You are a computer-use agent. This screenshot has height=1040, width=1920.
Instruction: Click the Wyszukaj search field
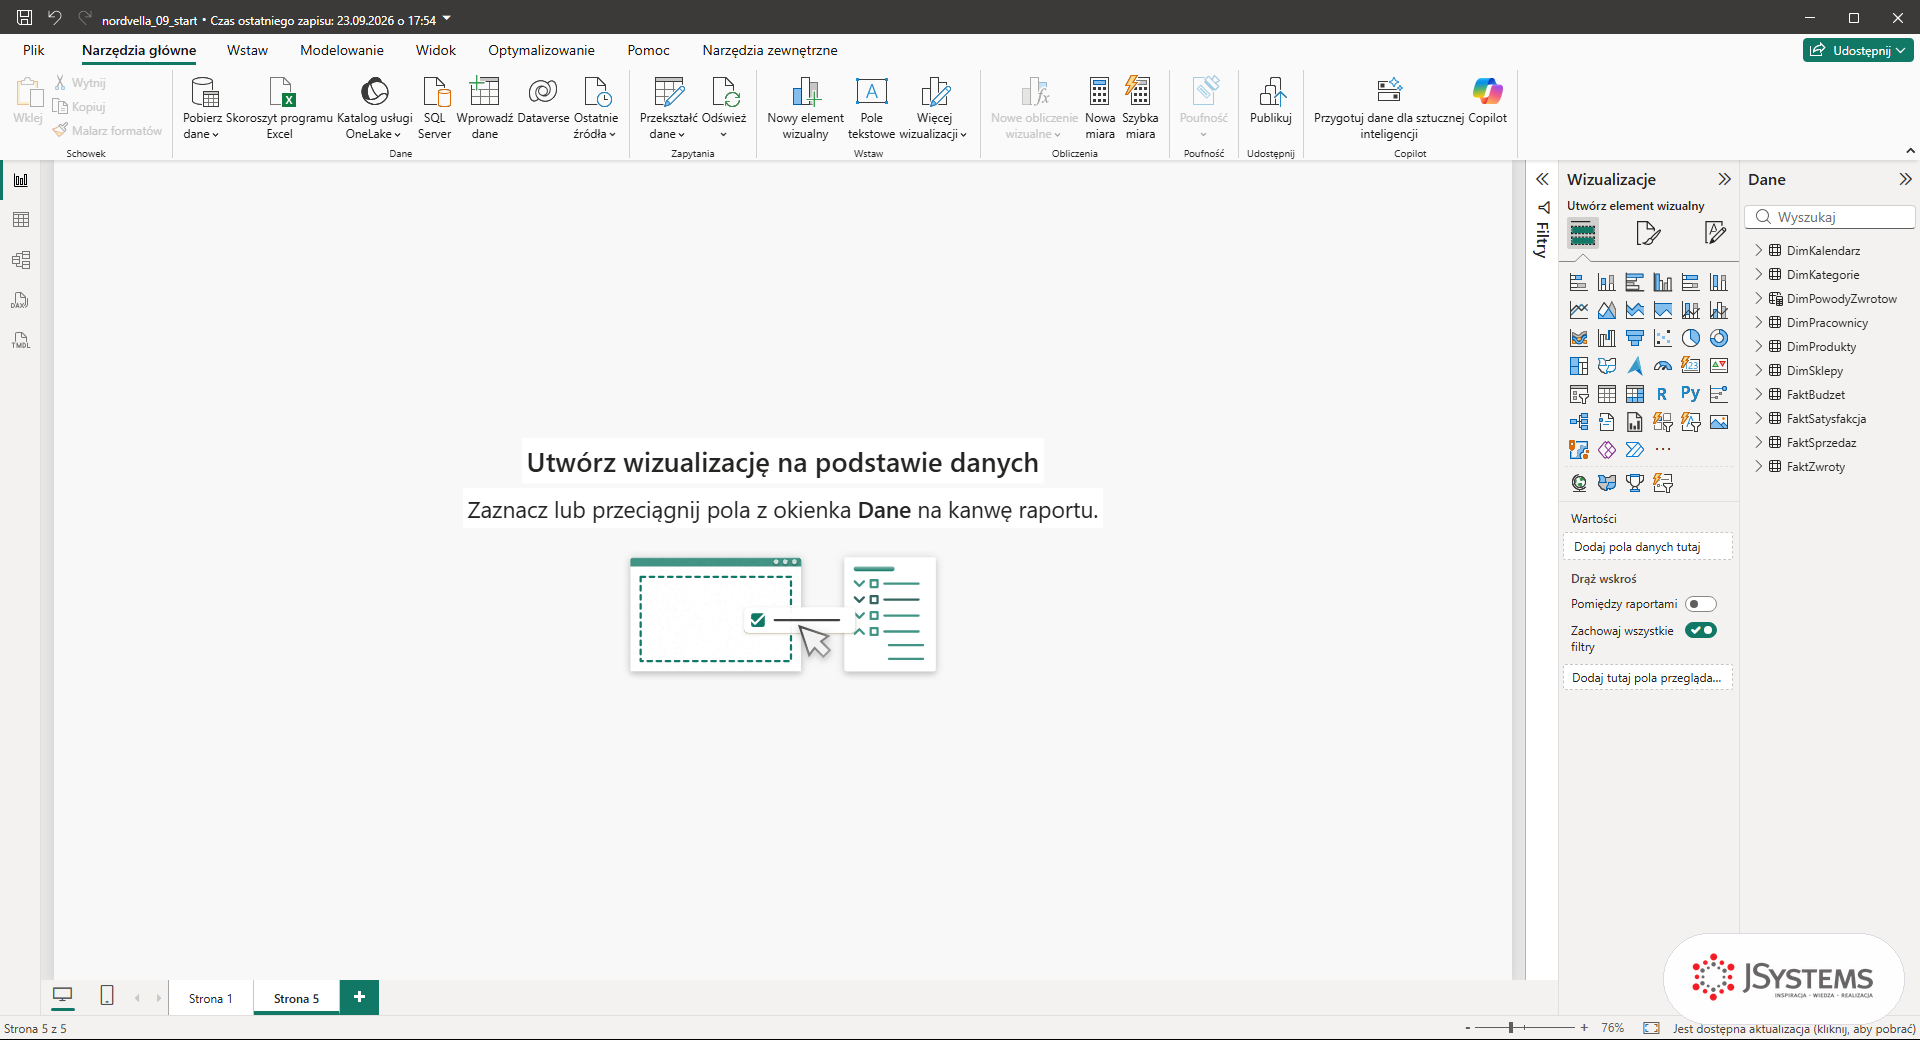pyautogui.click(x=1830, y=217)
